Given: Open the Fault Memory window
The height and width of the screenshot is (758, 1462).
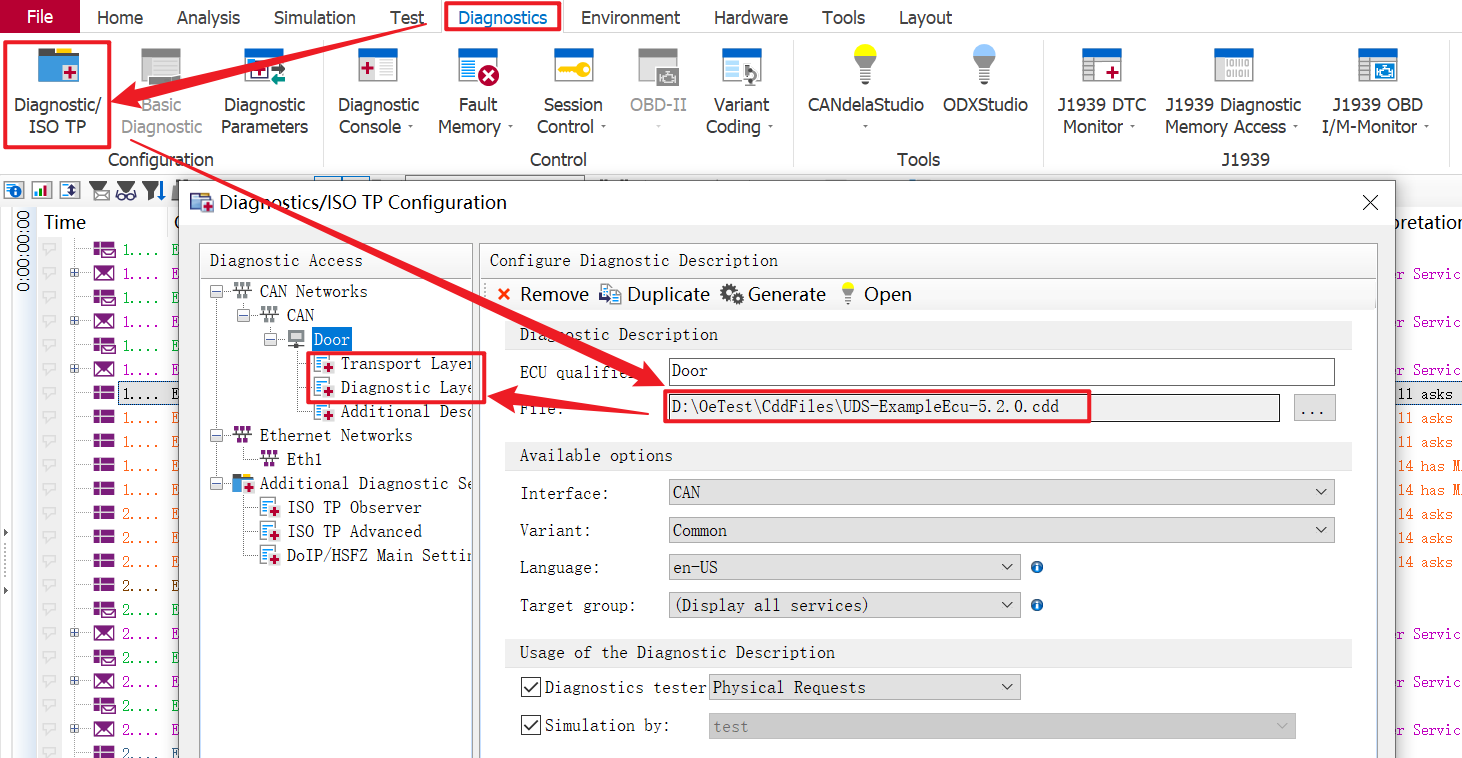Looking at the screenshot, I should point(477,92).
